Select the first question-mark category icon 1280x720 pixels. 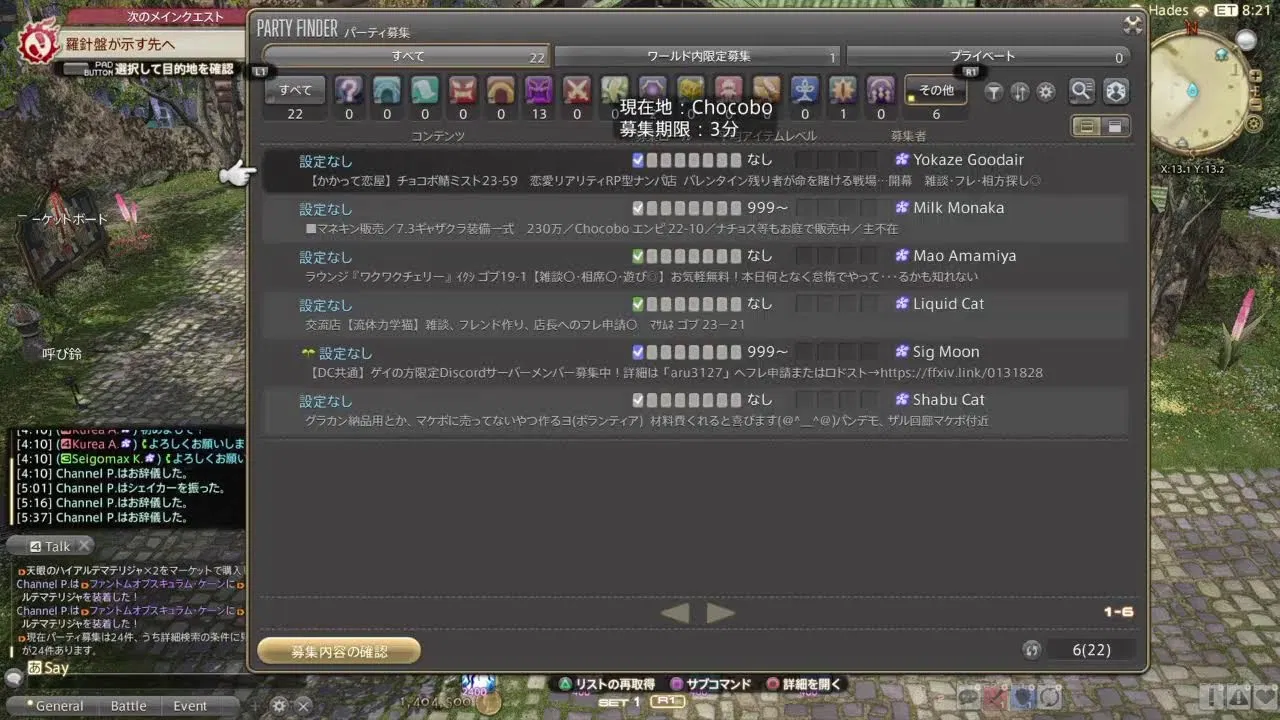click(349, 91)
